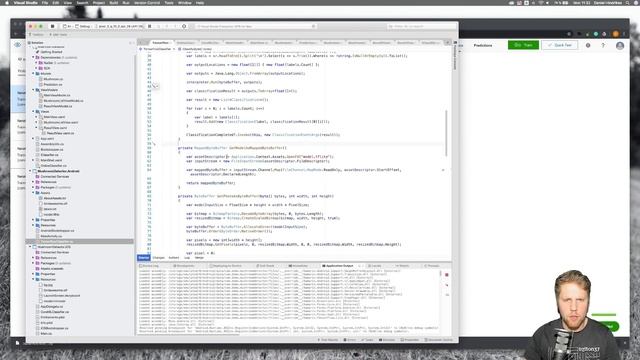The width and height of the screenshot is (640, 360).
Task: Select Bootstrapper.cs file
Action: 53,149
